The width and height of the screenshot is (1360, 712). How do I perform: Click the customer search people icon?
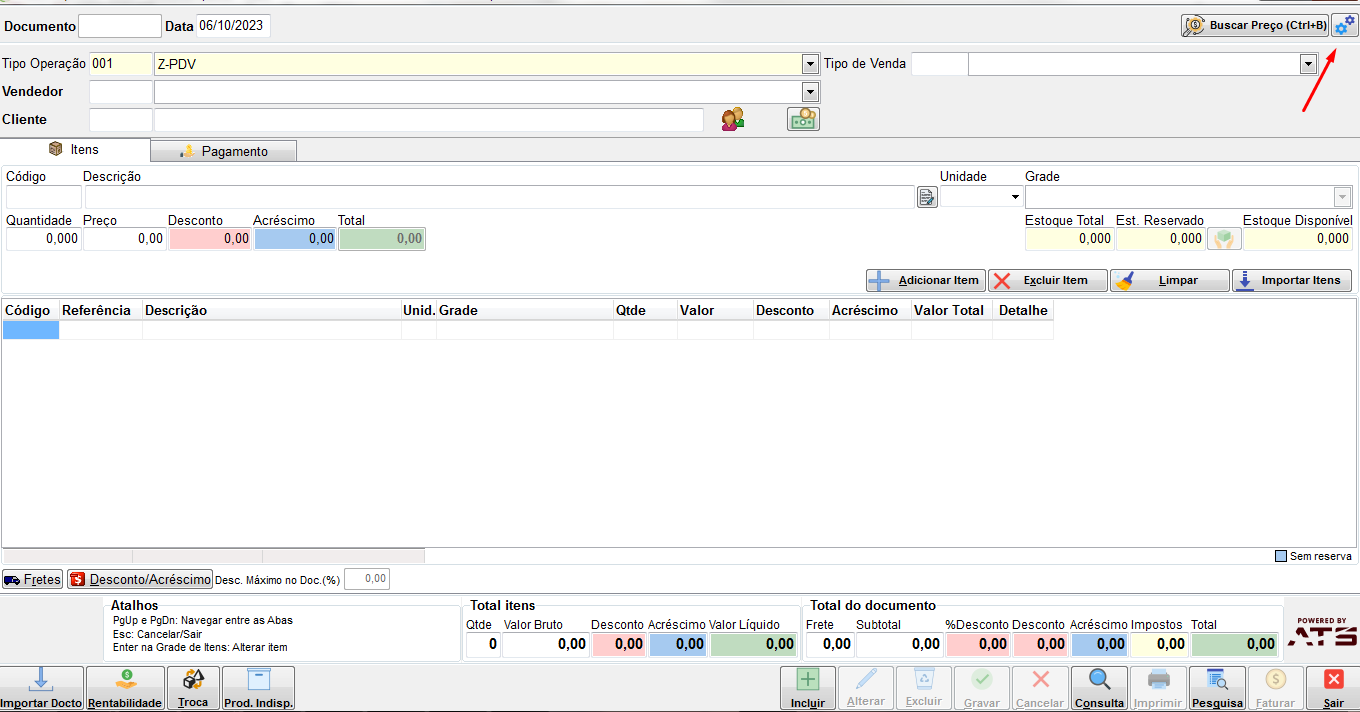(732, 119)
